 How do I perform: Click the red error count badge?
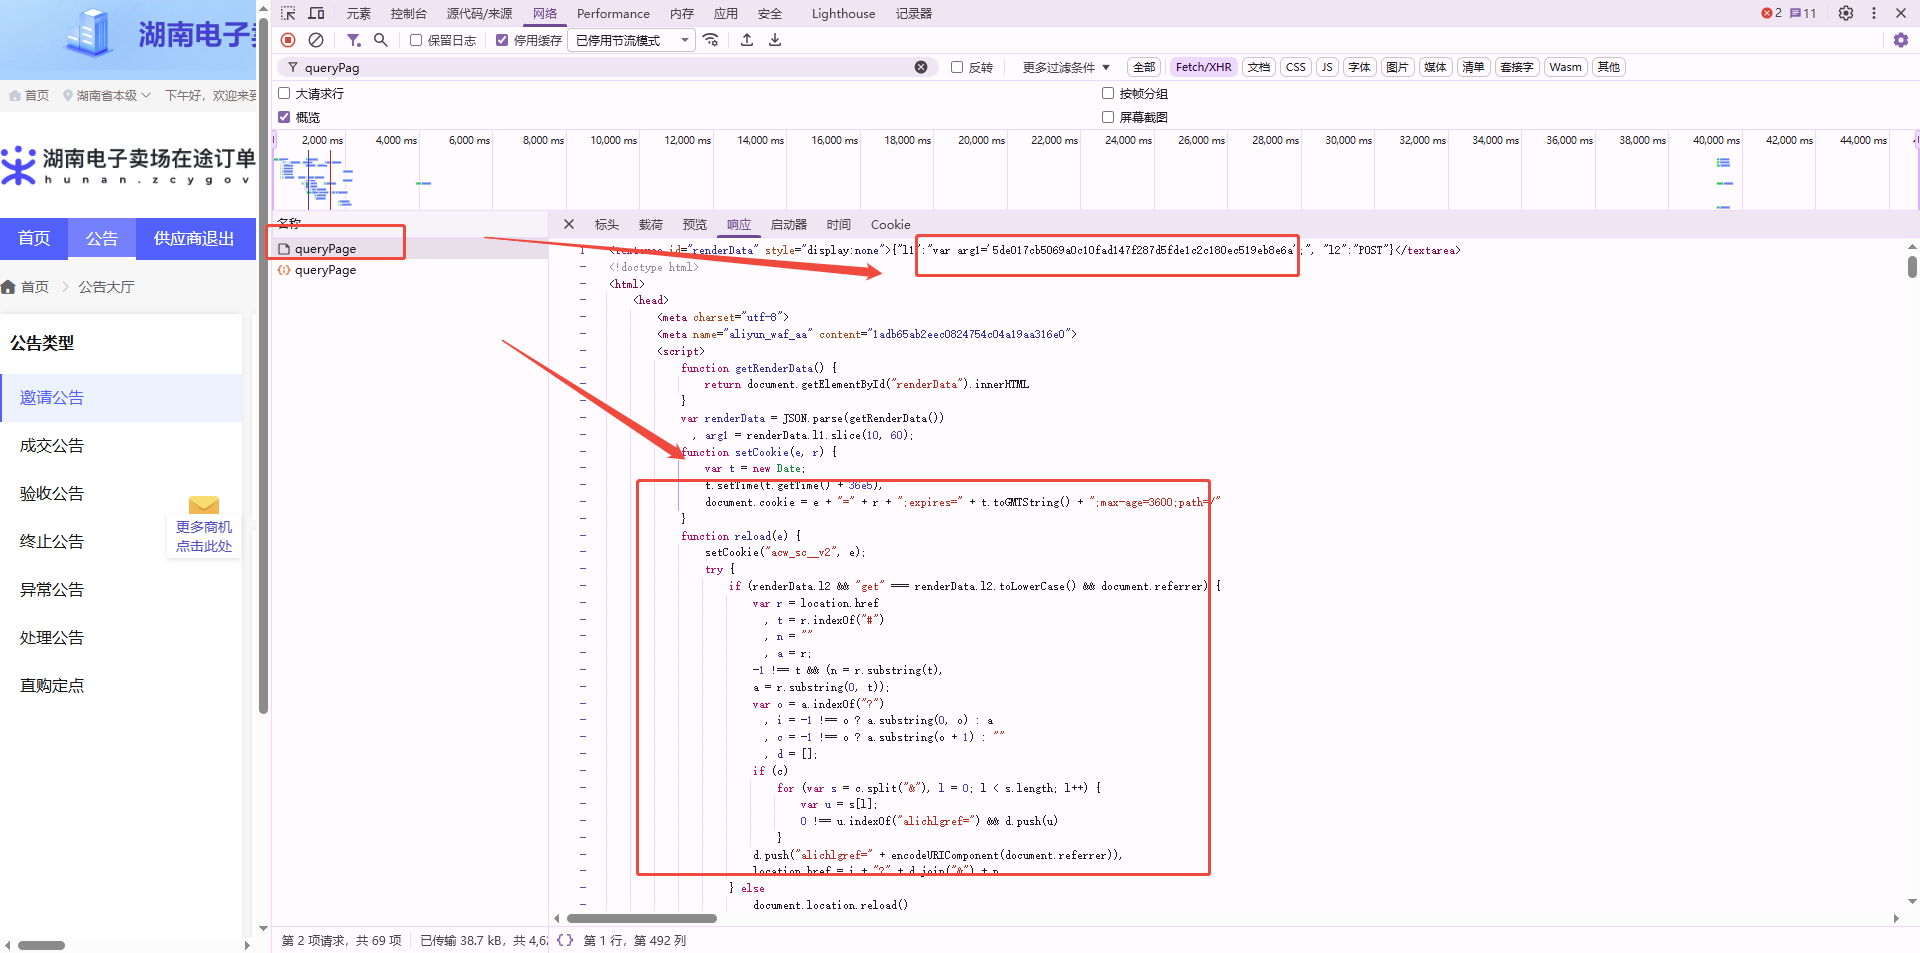click(x=1771, y=13)
